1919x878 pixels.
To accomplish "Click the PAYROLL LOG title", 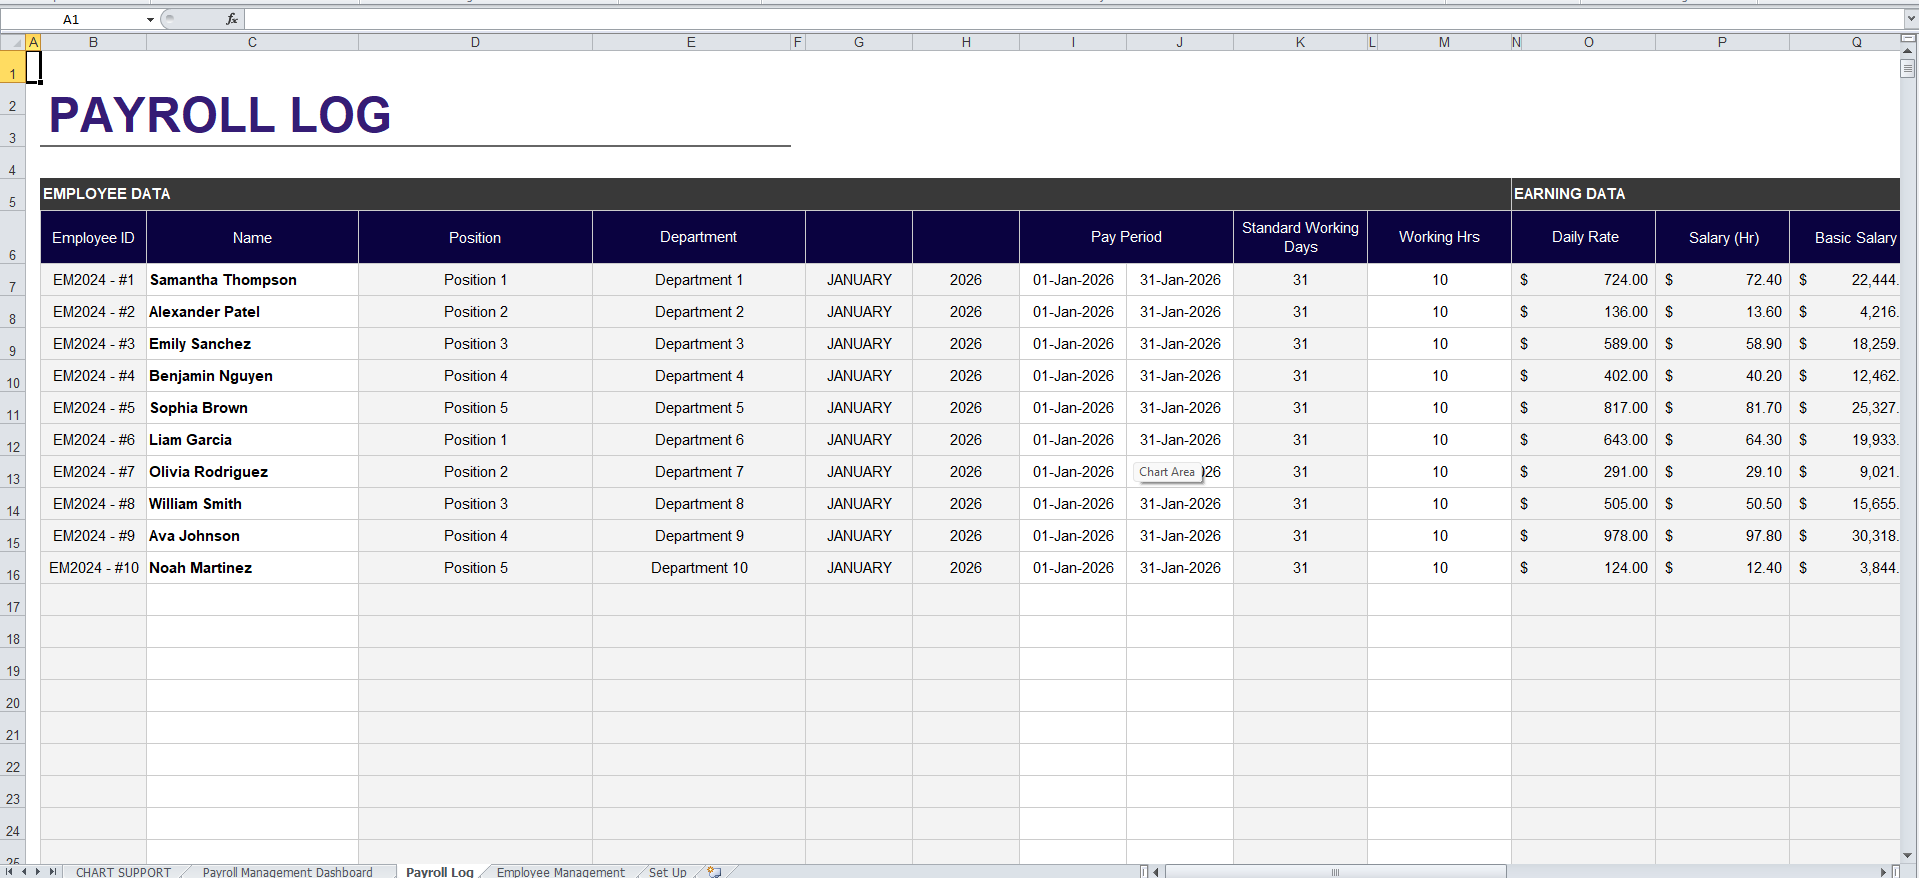I will (x=220, y=115).
